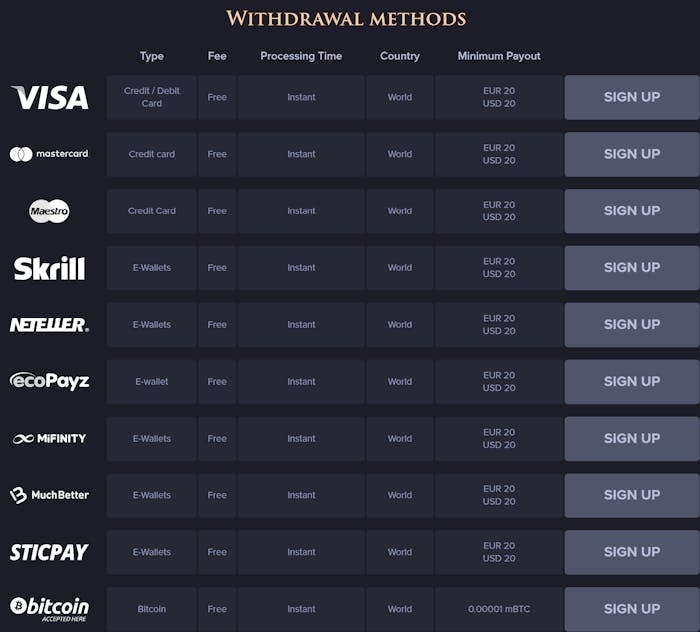Click the Processing Time column header
The image size is (700, 632).
[x=301, y=56]
